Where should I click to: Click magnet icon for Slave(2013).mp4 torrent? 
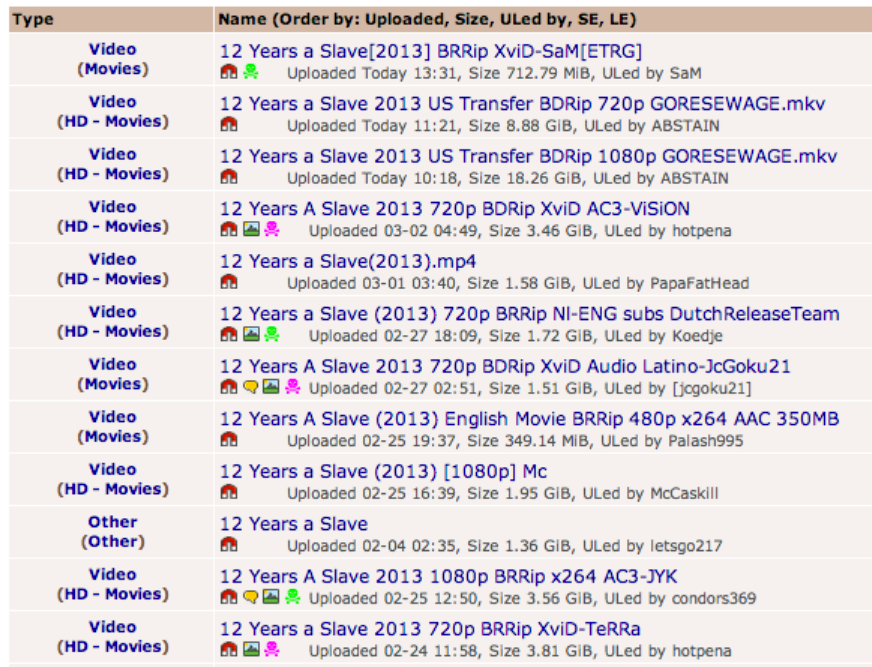click(x=229, y=282)
